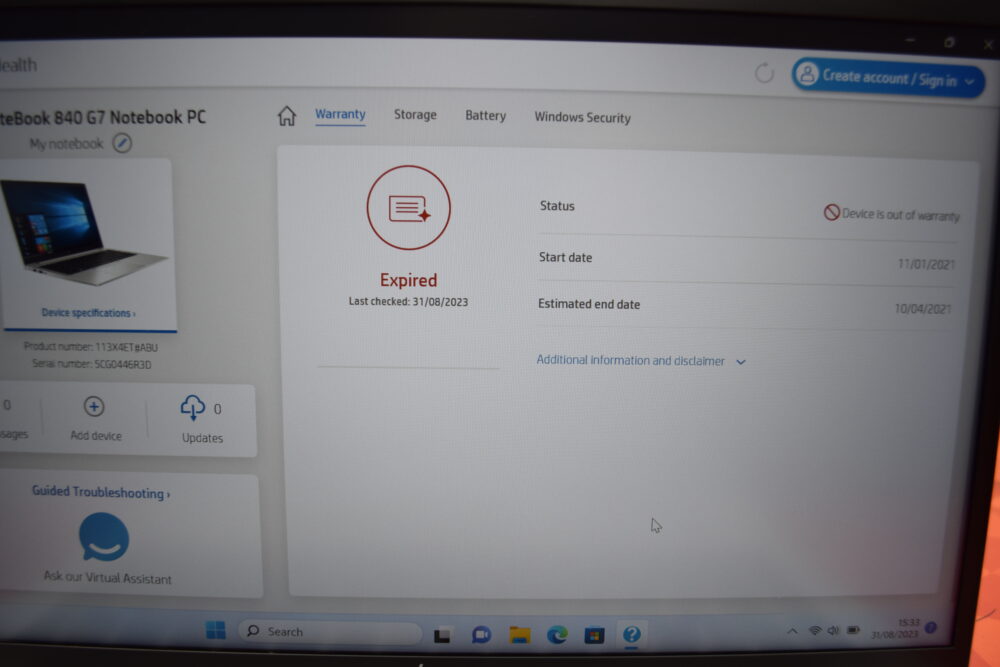The width and height of the screenshot is (1000, 667).
Task: Open File Explorer from the taskbar
Action: tap(520, 634)
